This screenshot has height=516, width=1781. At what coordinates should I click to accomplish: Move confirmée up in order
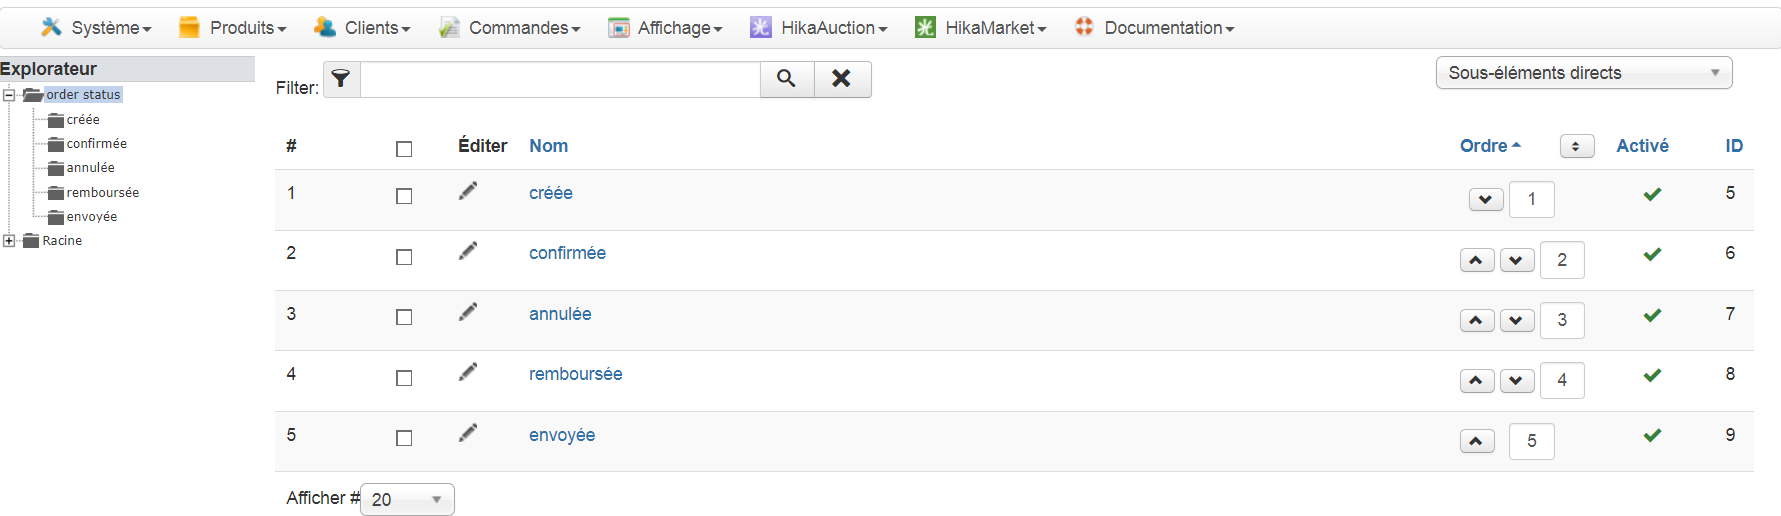[1477, 260]
